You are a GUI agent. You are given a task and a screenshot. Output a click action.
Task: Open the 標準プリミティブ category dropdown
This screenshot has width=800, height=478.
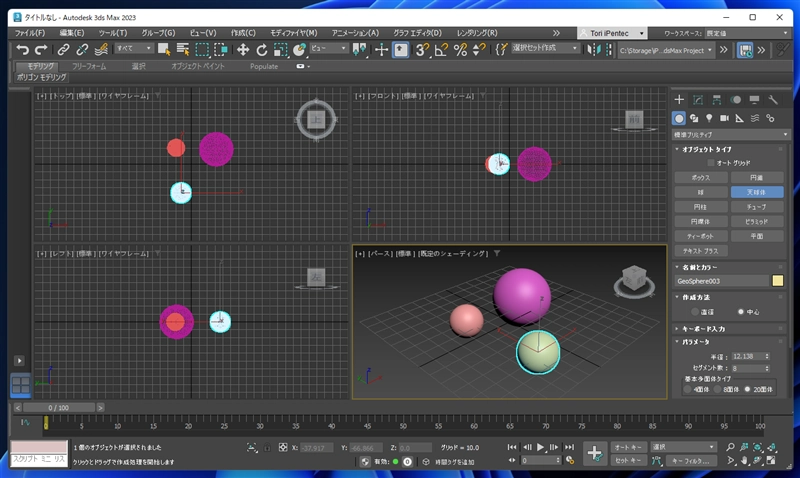click(731, 135)
